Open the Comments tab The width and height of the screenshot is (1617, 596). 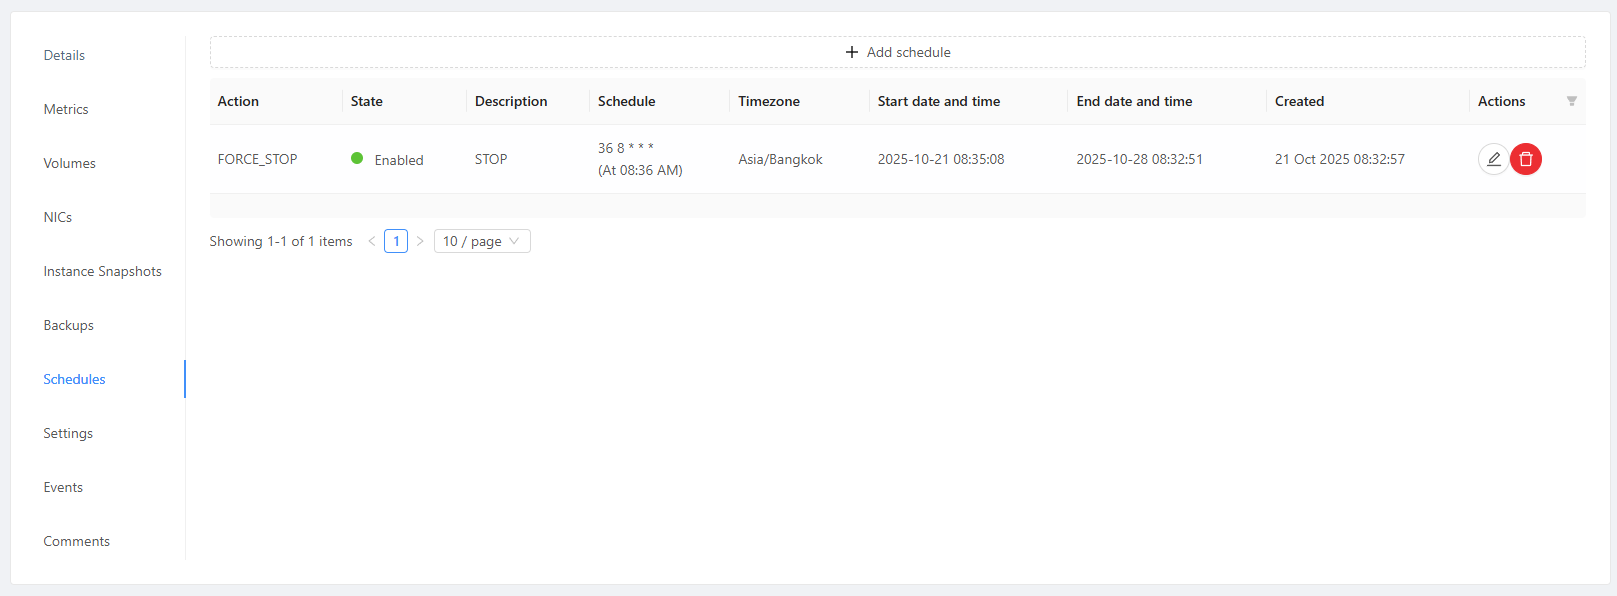pyautogui.click(x=76, y=541)
